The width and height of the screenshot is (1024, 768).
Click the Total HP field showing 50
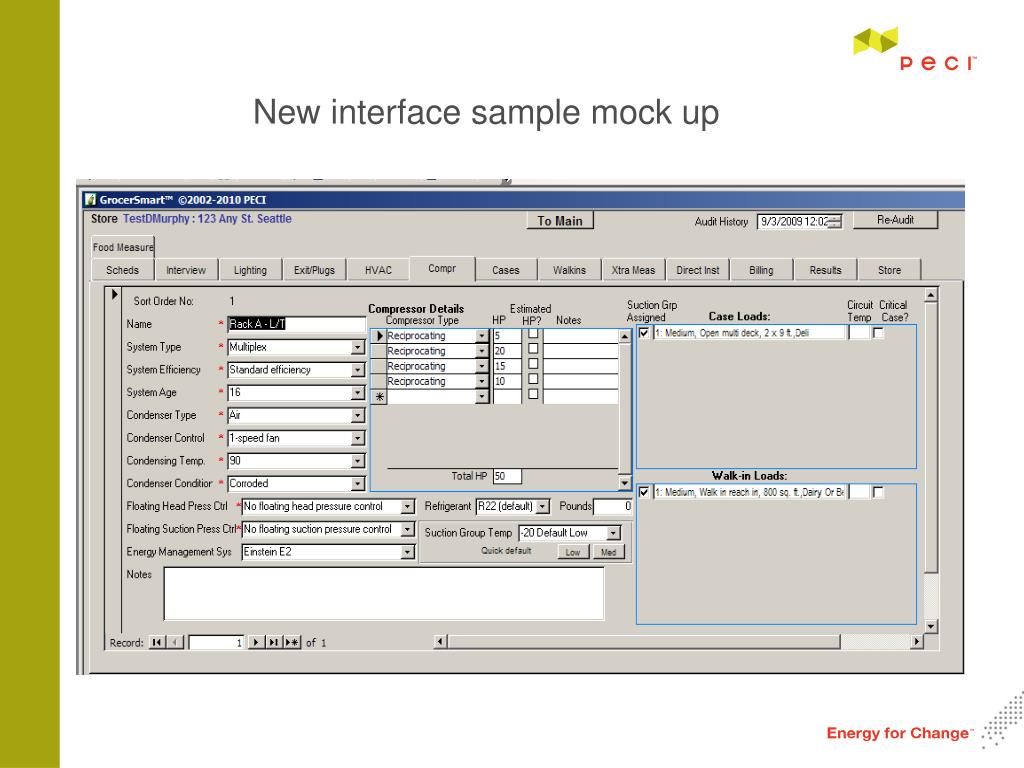coord(507,476)
